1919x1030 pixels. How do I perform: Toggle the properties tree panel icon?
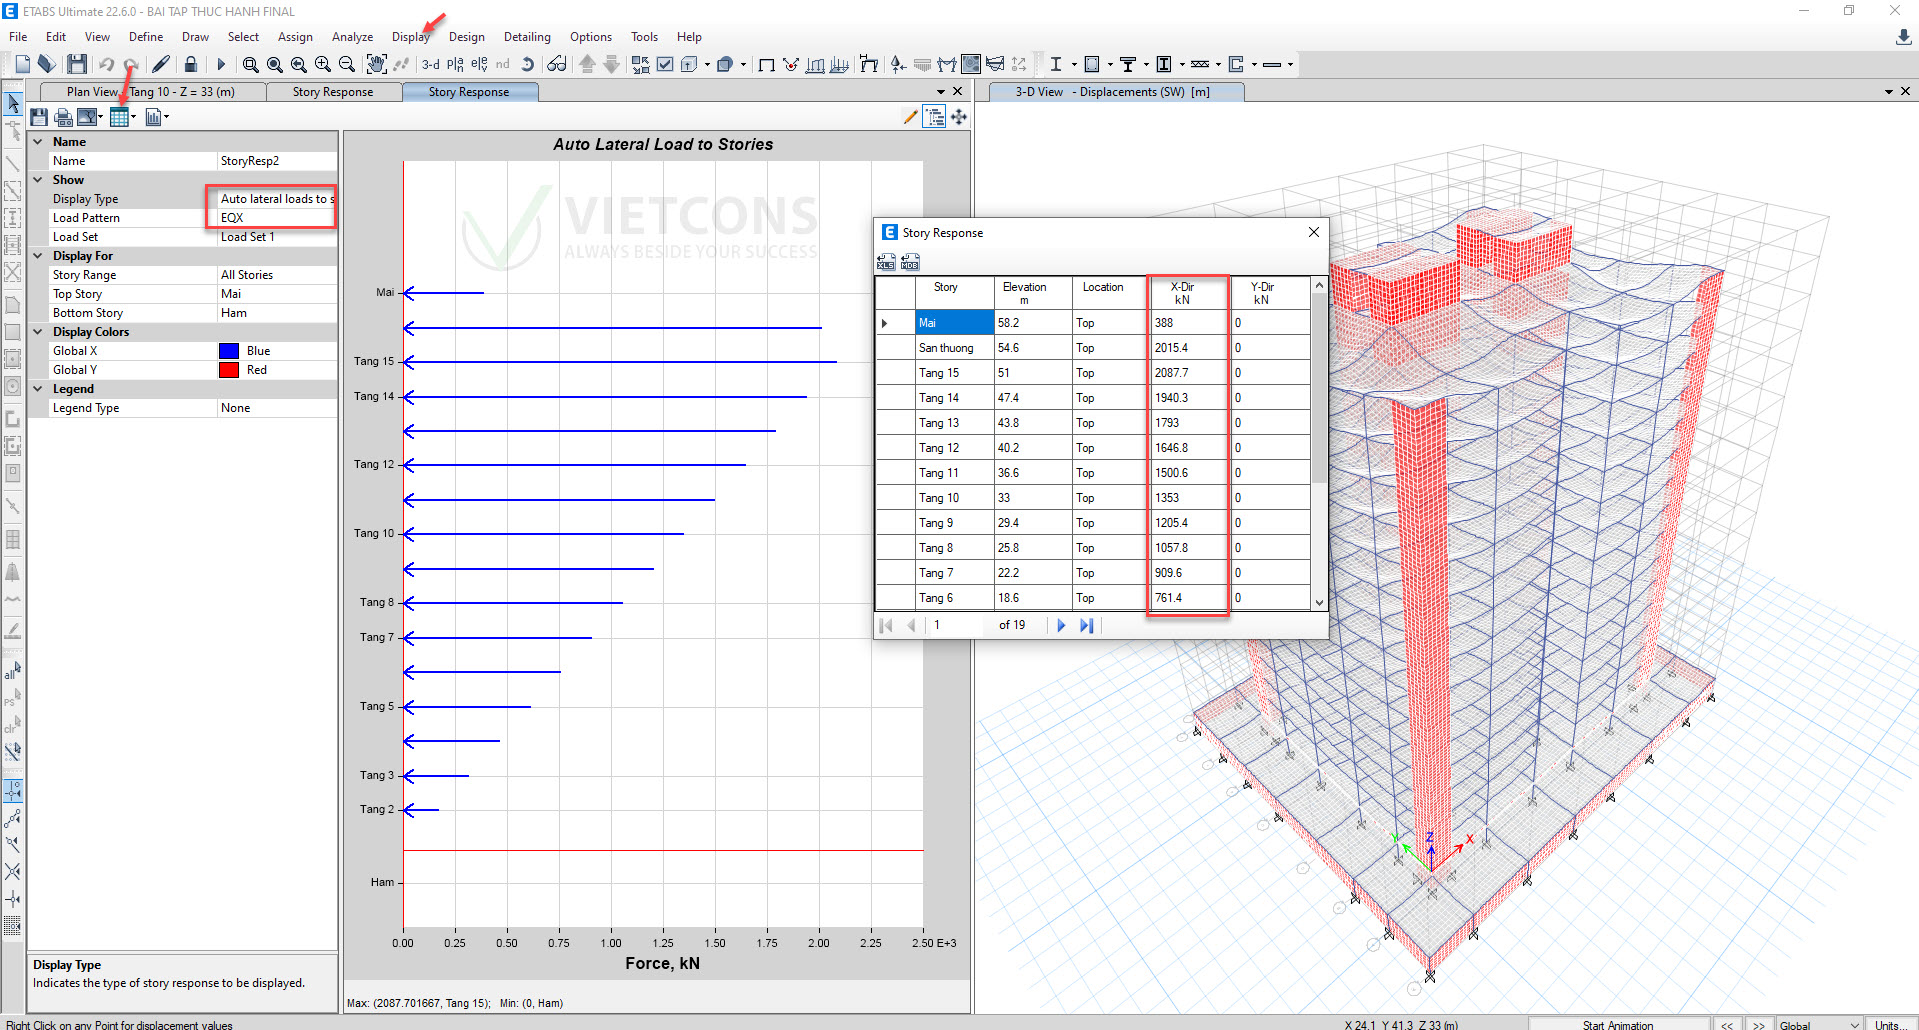(x=935, y=117)
